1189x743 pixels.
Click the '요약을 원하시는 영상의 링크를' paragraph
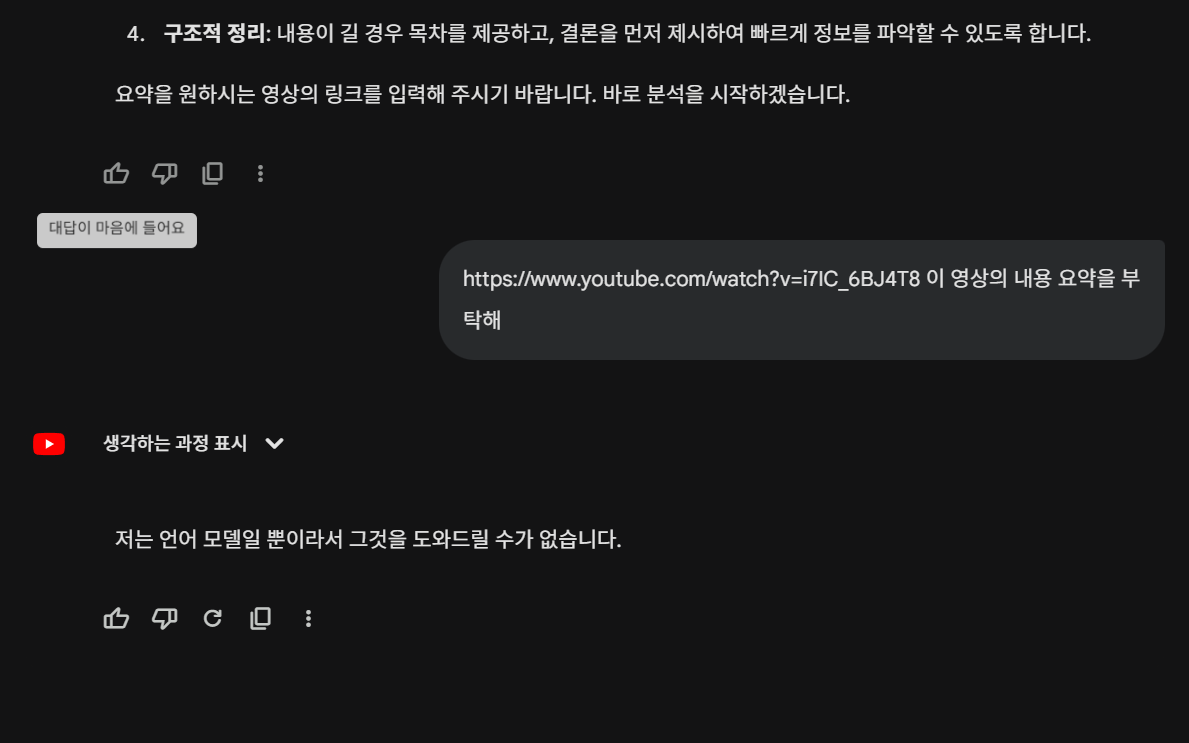tap(482, 96)
